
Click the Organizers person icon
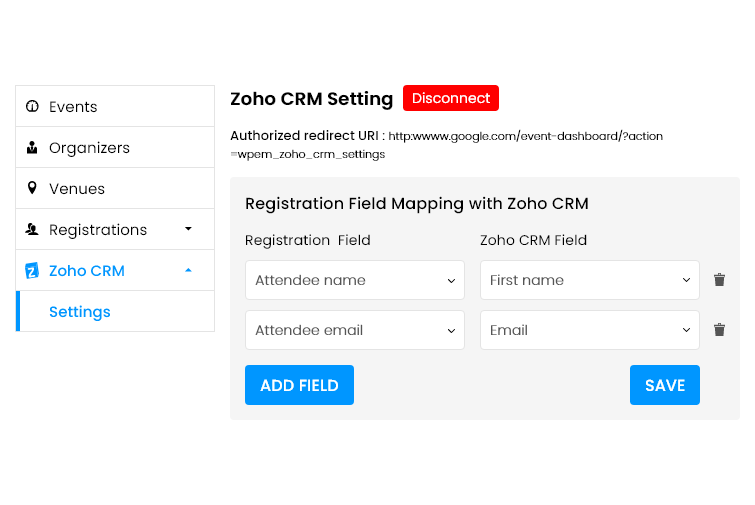[32, 147]
